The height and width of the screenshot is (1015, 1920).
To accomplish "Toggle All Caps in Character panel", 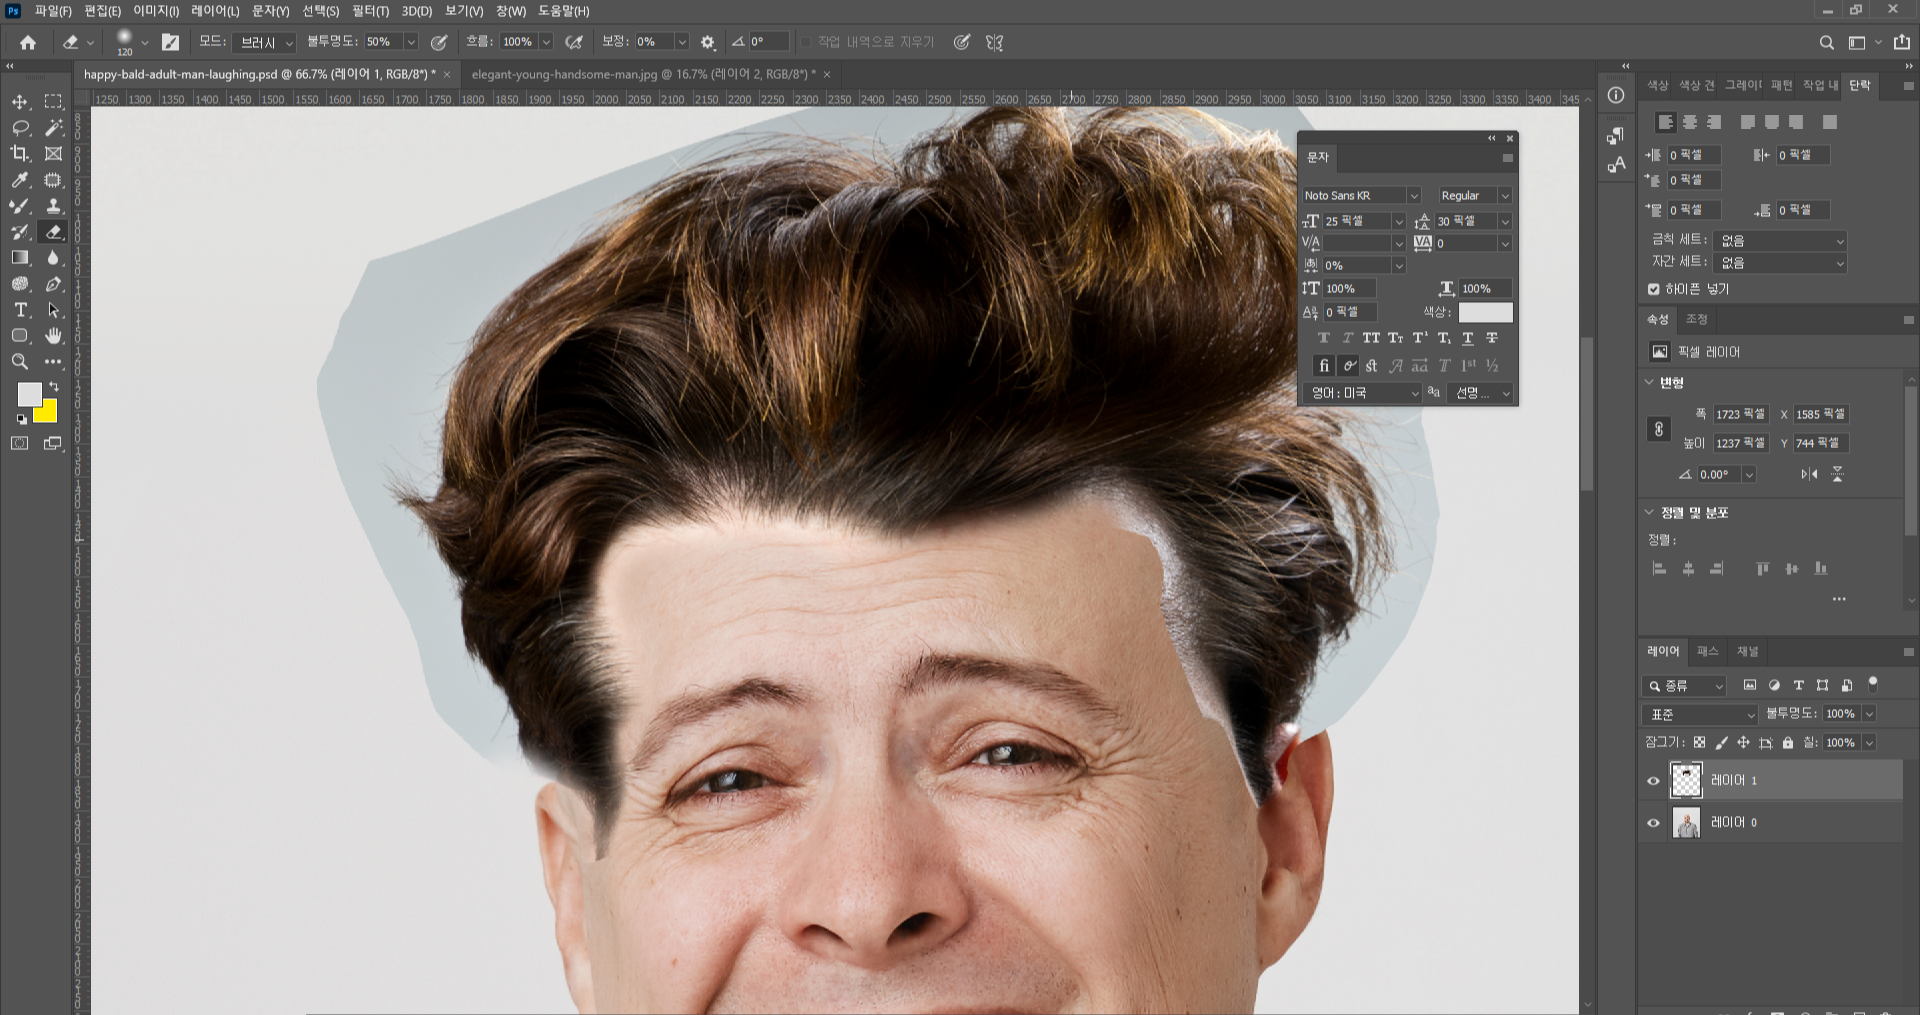I will click(1371, 338).
